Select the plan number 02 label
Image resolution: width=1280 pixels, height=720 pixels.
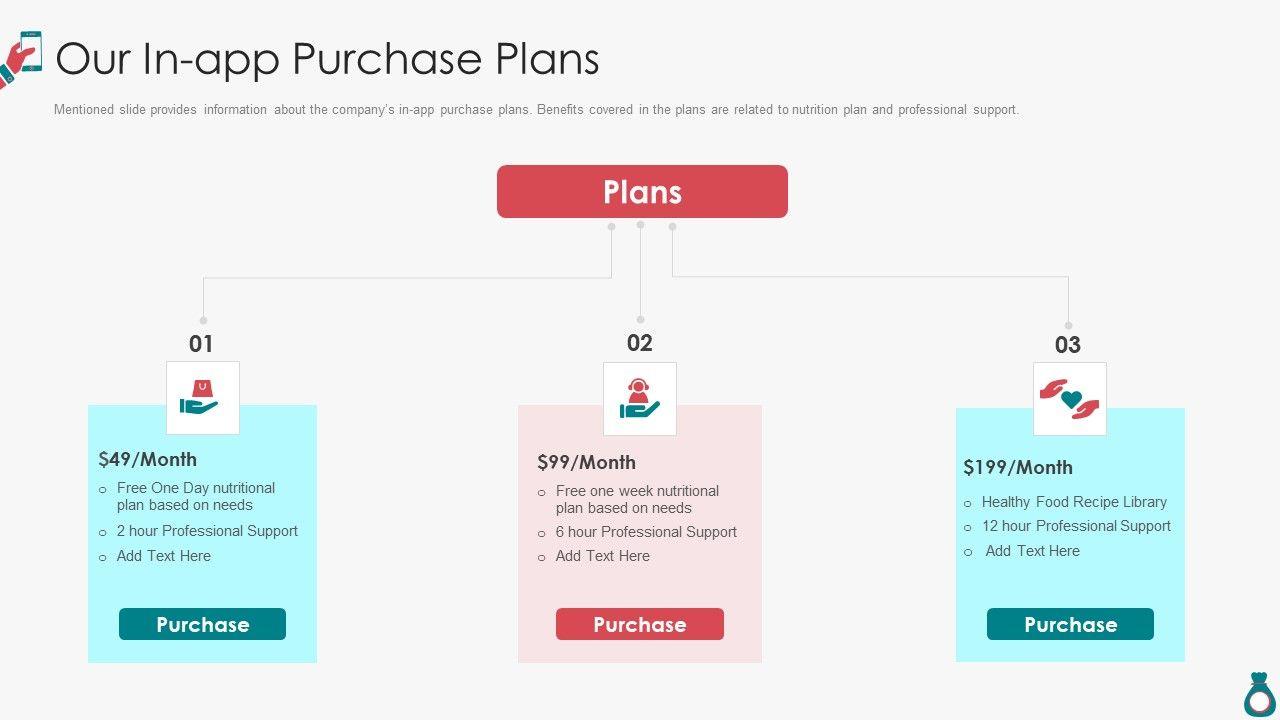[639, 343]
